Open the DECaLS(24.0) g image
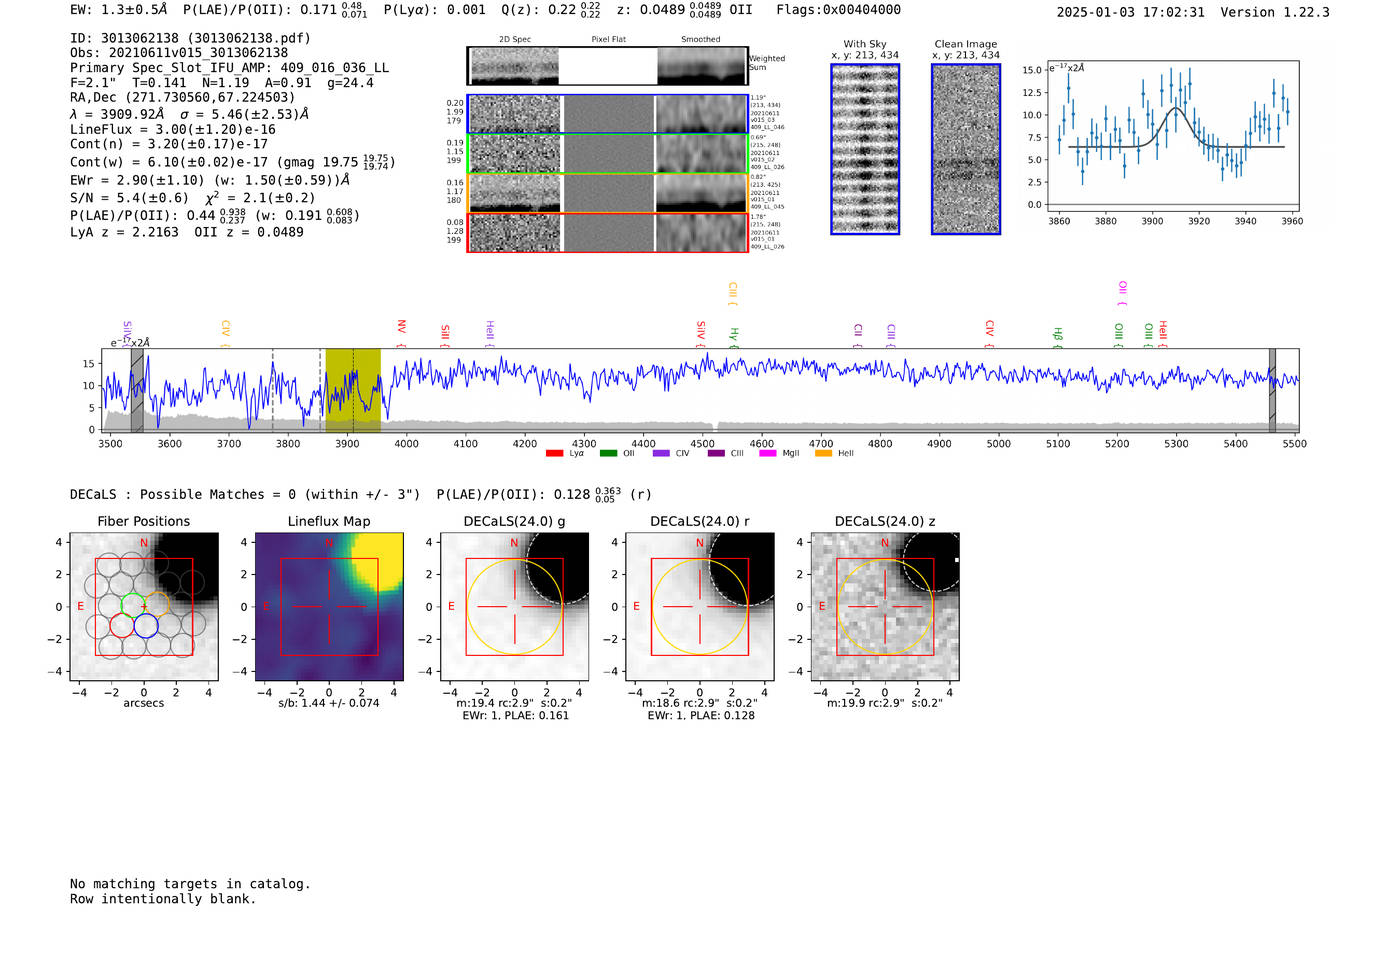 point(514,606)
